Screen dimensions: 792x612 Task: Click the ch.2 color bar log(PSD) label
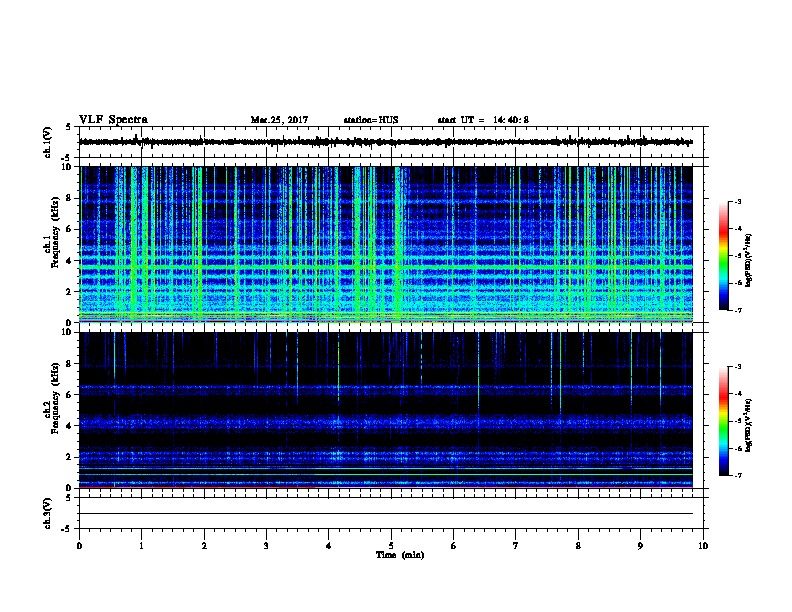[749, 425]
